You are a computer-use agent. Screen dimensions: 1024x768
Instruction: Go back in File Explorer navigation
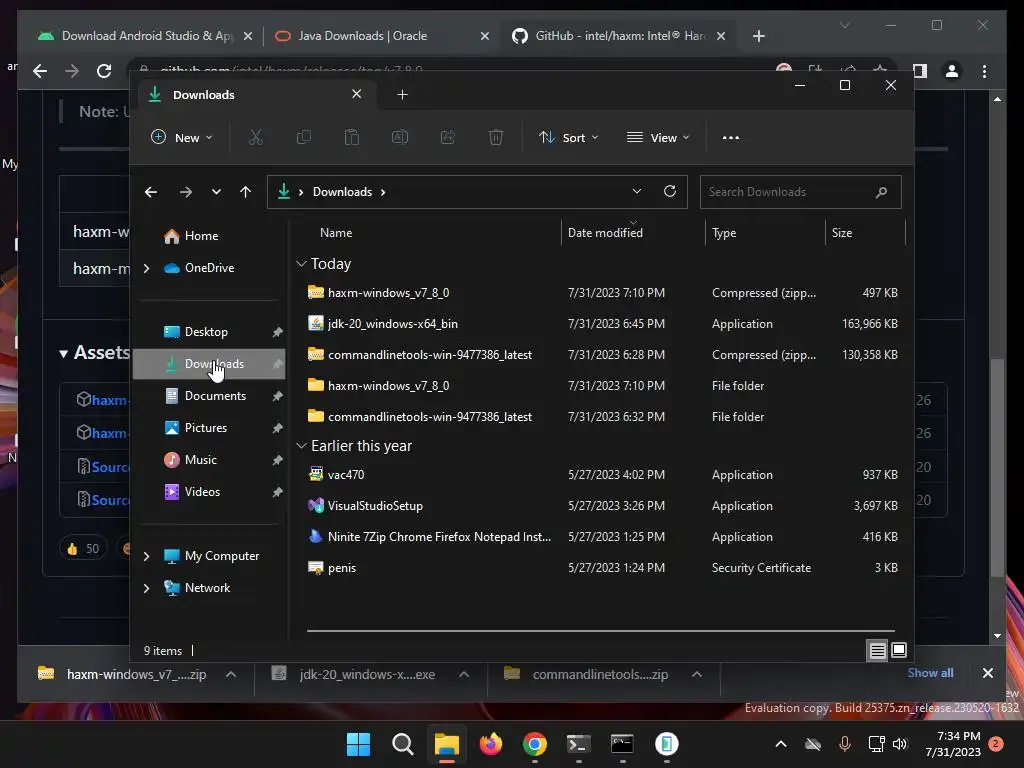pyautogui.click(x=151, y=192)
